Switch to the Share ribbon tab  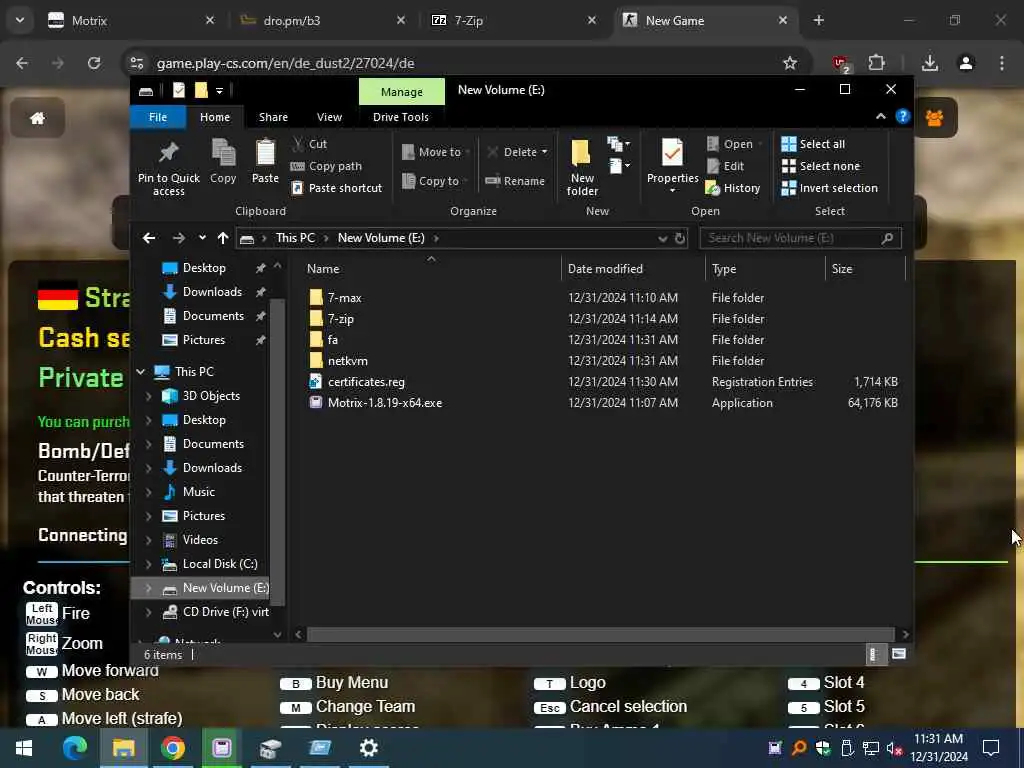click(273, 117)
